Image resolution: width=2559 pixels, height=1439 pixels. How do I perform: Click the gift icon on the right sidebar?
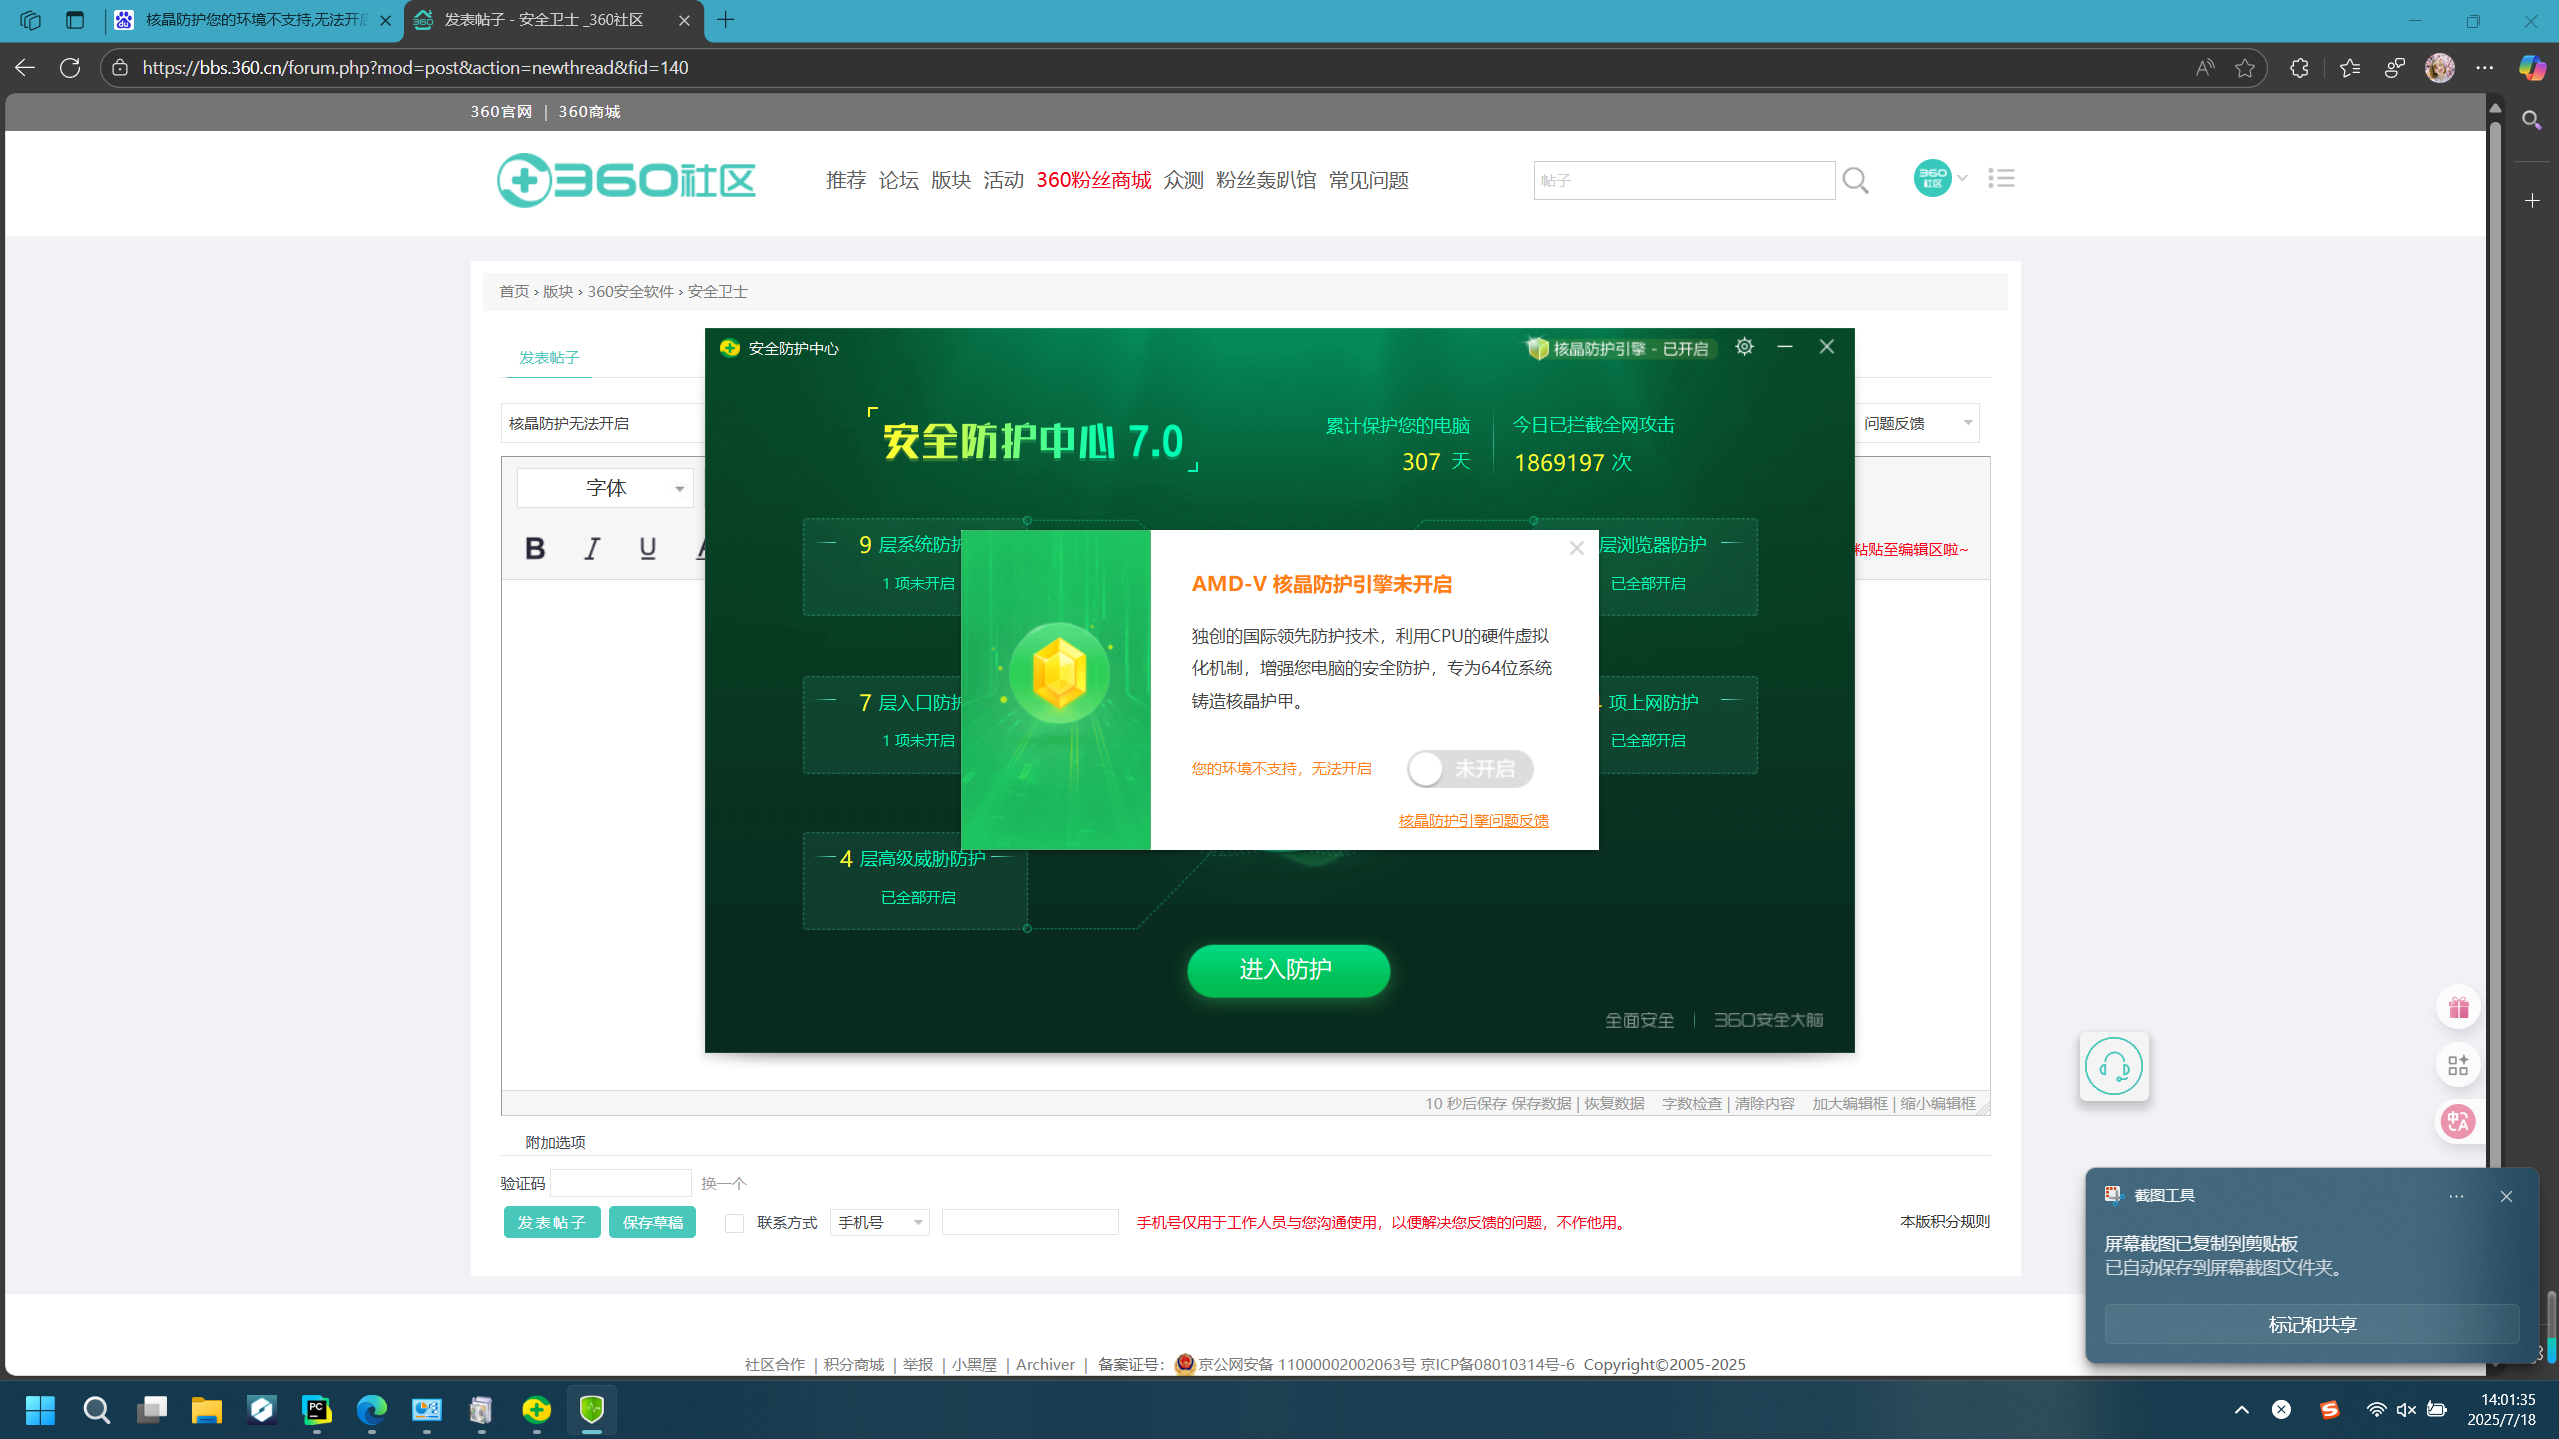coord(2457,1008)
